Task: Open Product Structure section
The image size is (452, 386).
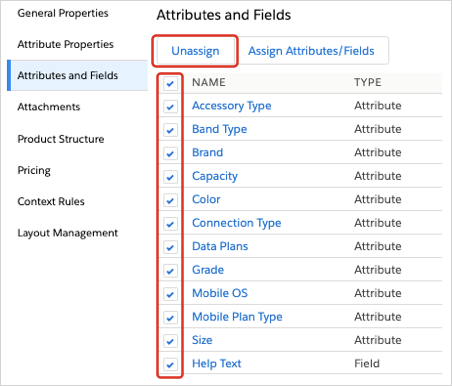Action: [x=61, y=139]
